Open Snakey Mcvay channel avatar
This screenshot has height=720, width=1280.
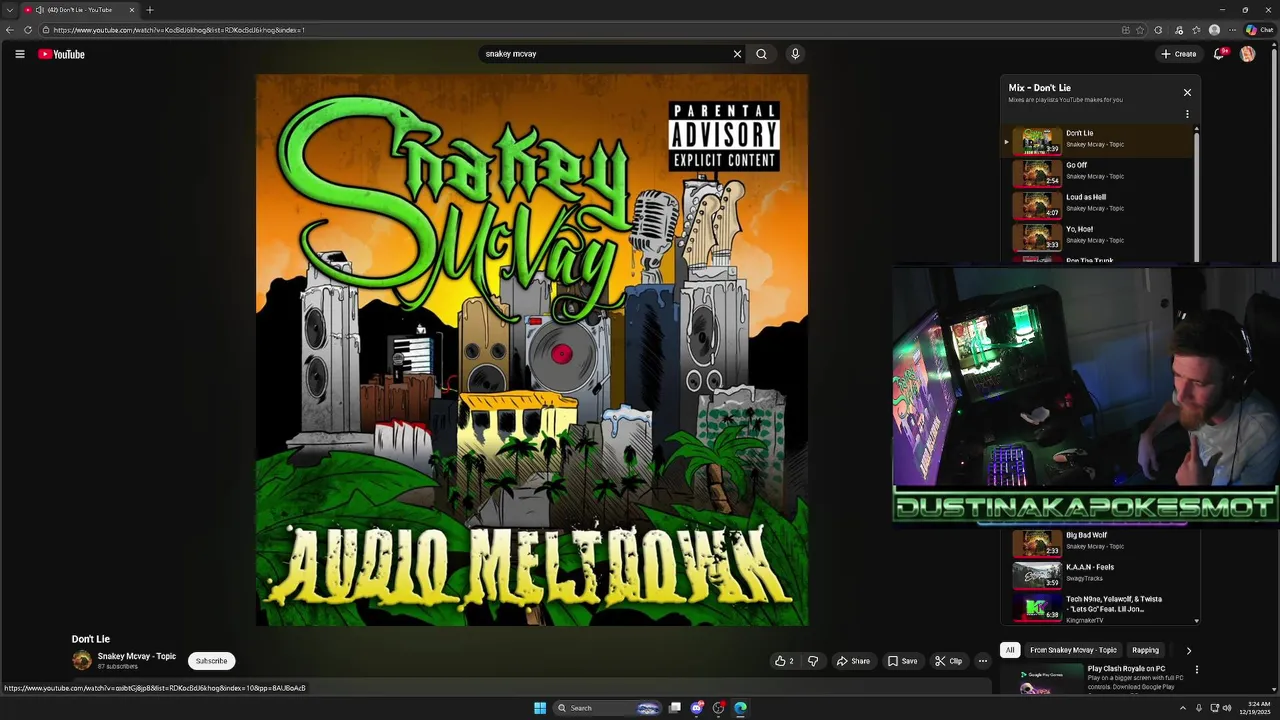click(x=82, y=660)
